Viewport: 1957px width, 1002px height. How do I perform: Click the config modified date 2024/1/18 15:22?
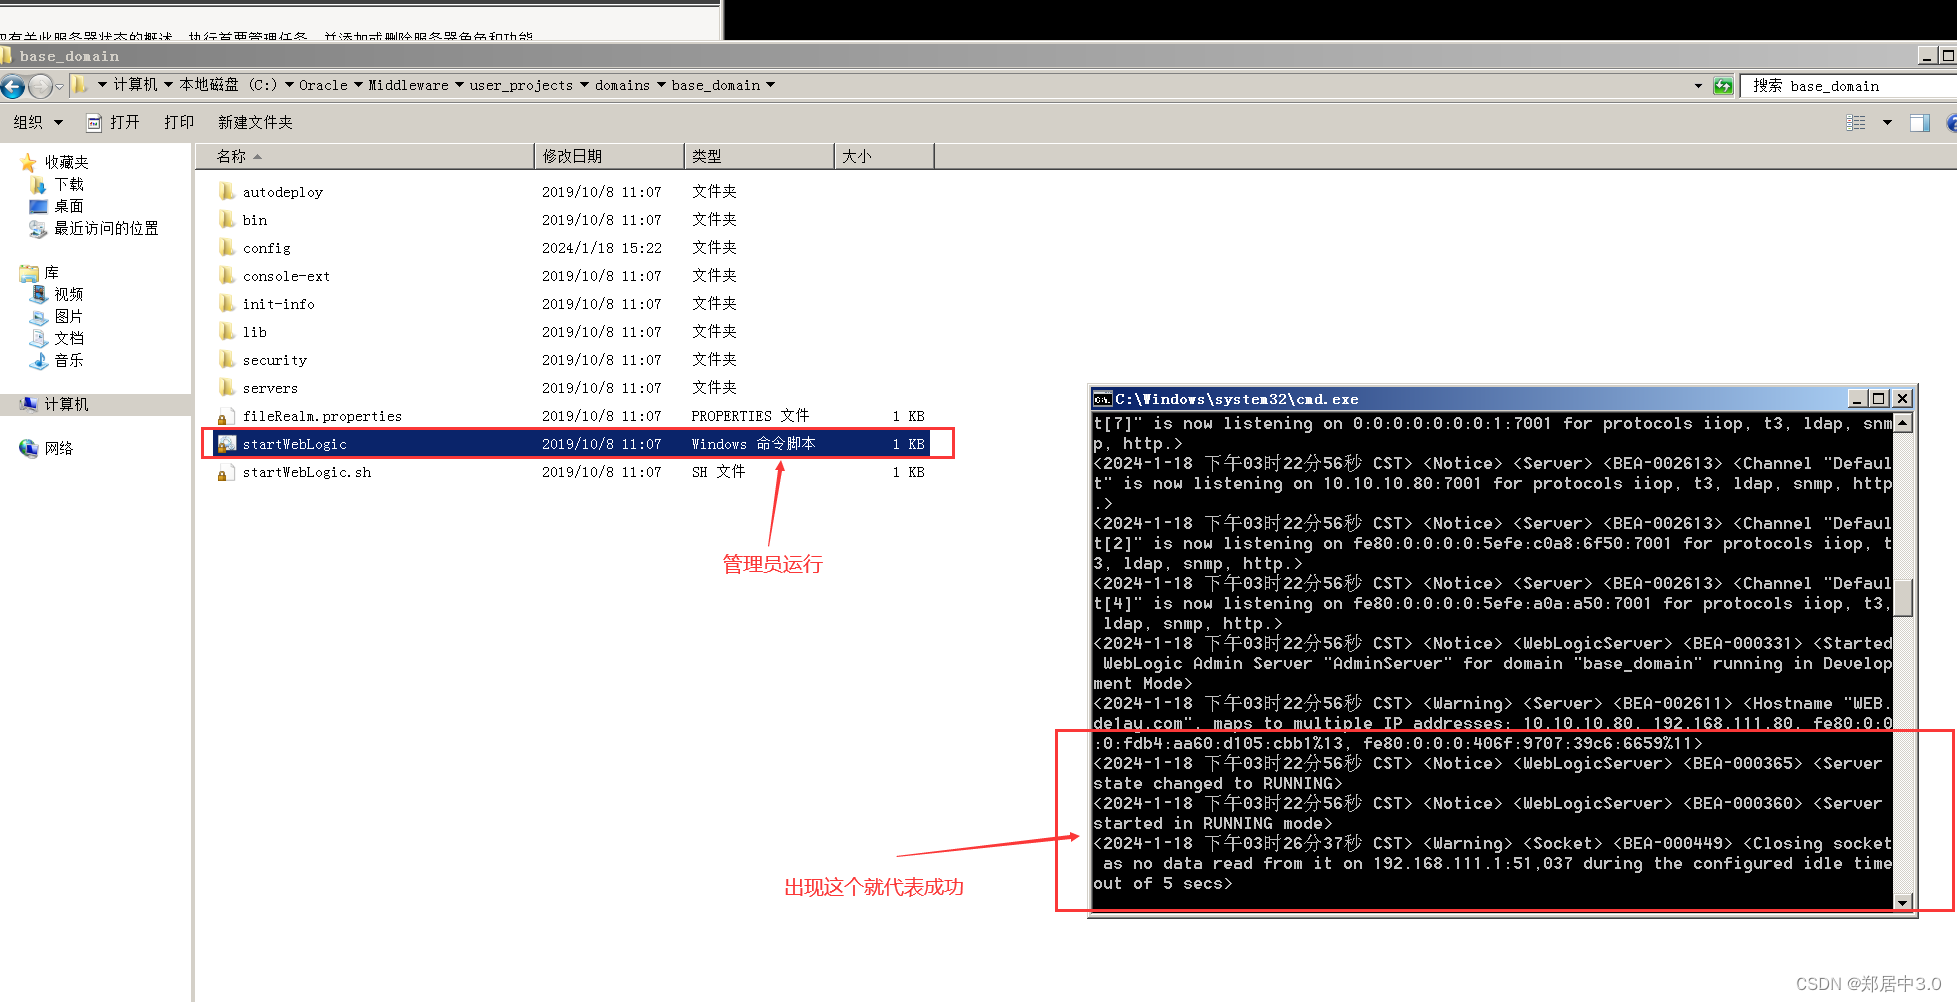pos(602,248)
